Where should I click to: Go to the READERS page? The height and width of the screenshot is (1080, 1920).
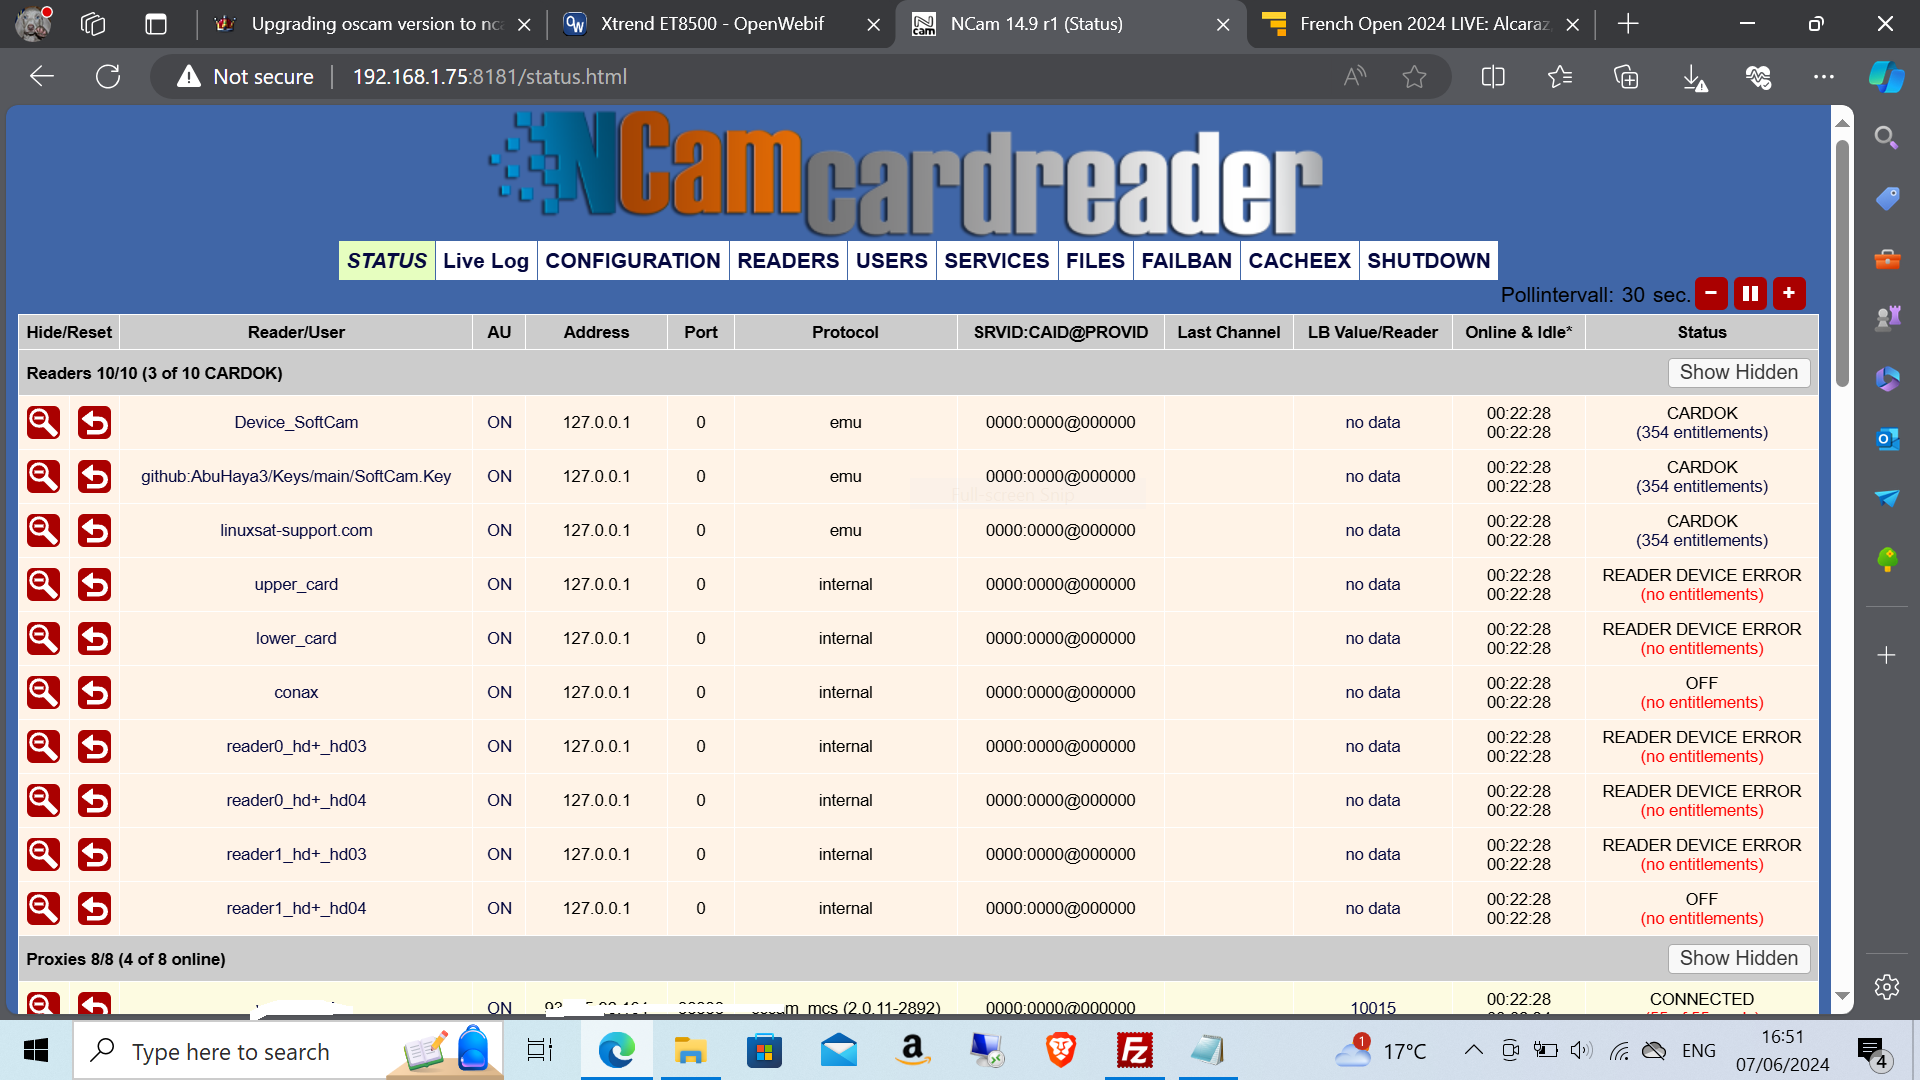788,261
